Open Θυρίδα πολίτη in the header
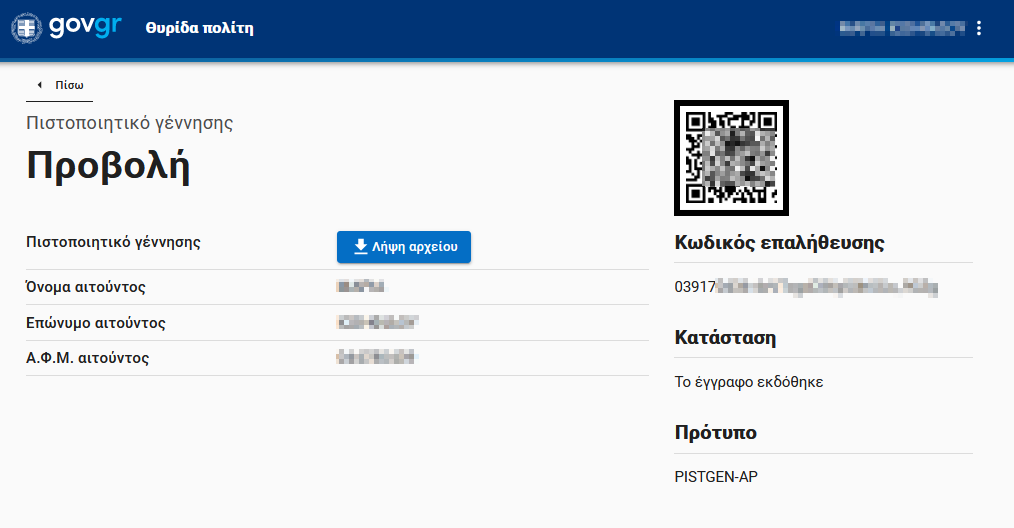Image resolution: width=1014 pixels, height=528 pixels. pyautogui.click(x=199, y=28)
